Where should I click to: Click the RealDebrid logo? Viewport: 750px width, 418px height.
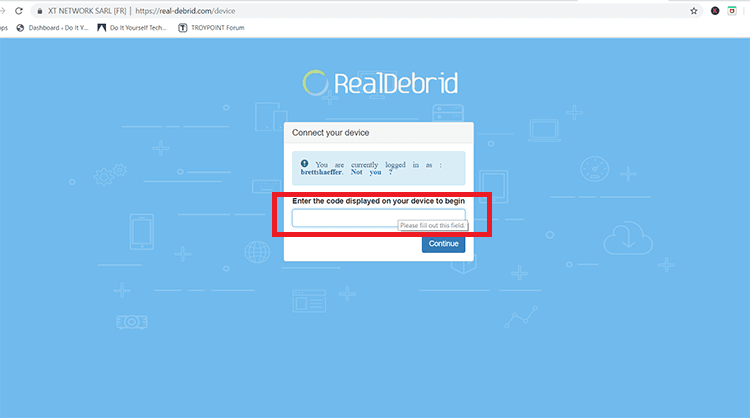coord(380,83)
